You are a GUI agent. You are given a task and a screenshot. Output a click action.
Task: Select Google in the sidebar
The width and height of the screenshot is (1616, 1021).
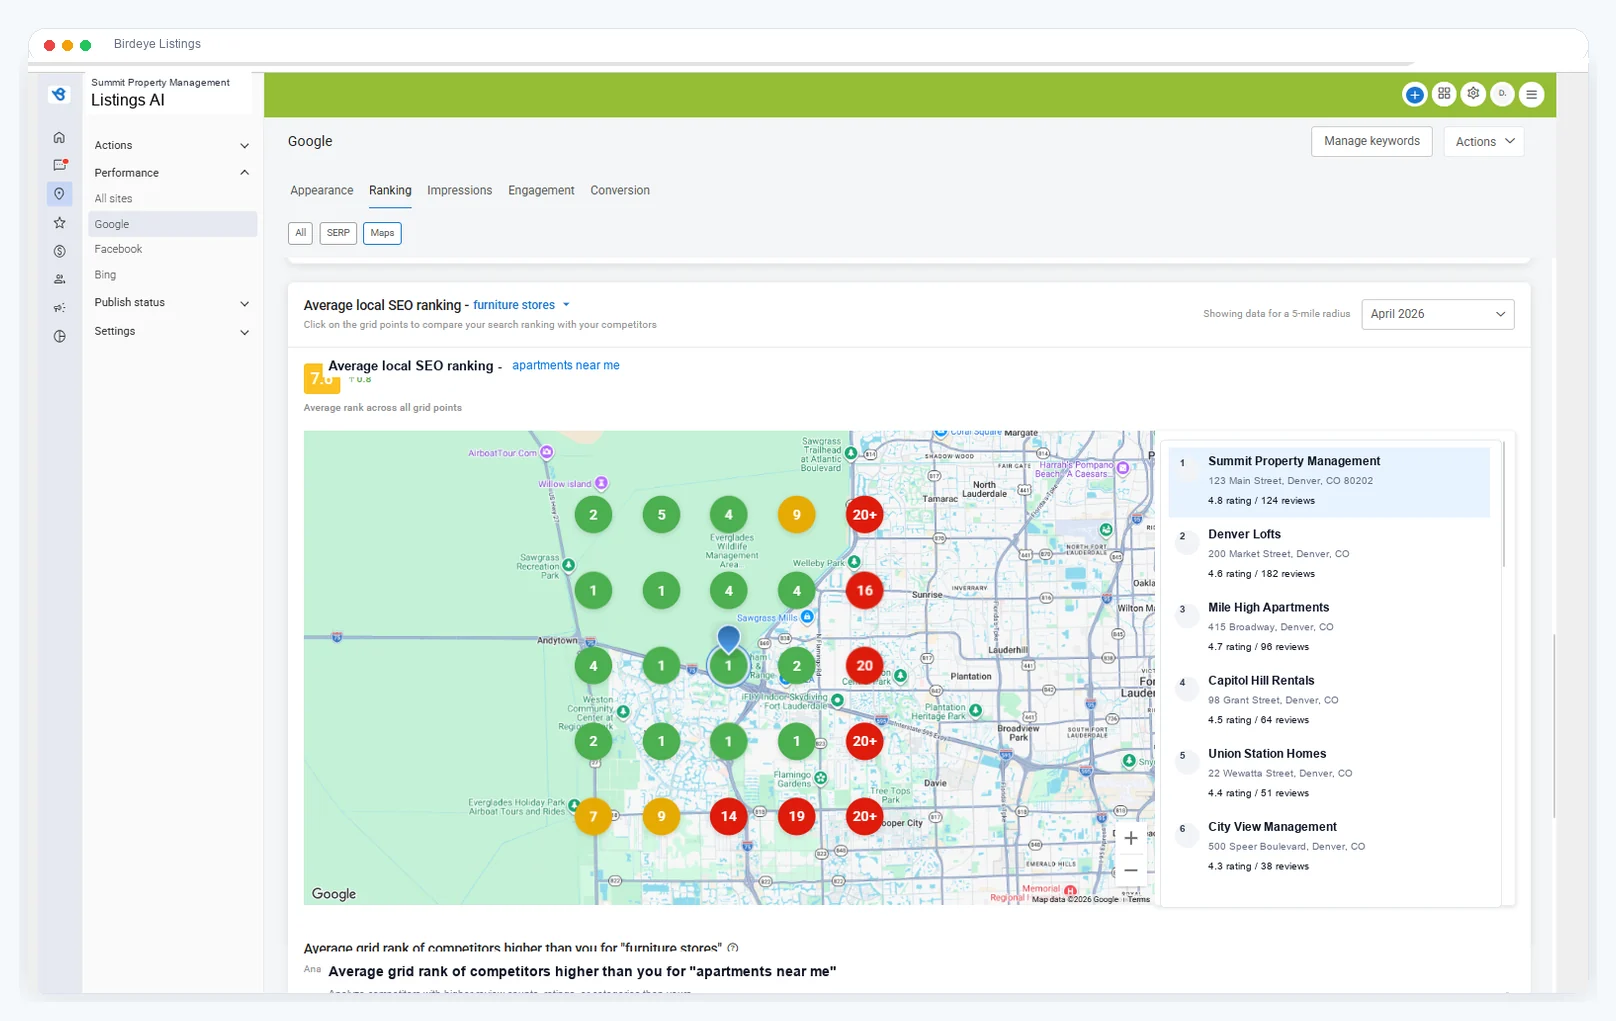(172, 224)
